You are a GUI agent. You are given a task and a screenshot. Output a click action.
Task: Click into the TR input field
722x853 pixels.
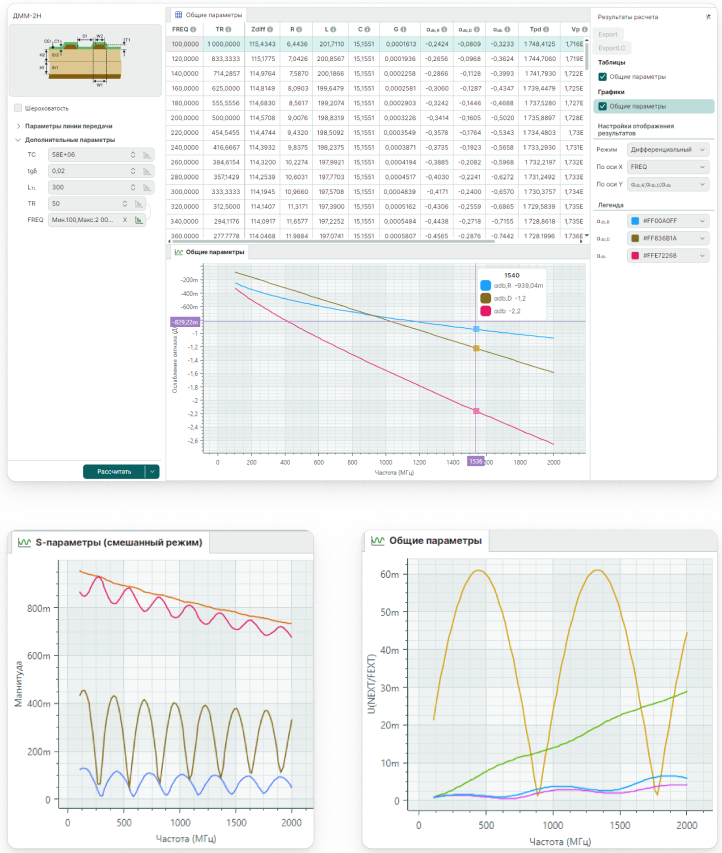pyautogui.click(x=87, y=203)
